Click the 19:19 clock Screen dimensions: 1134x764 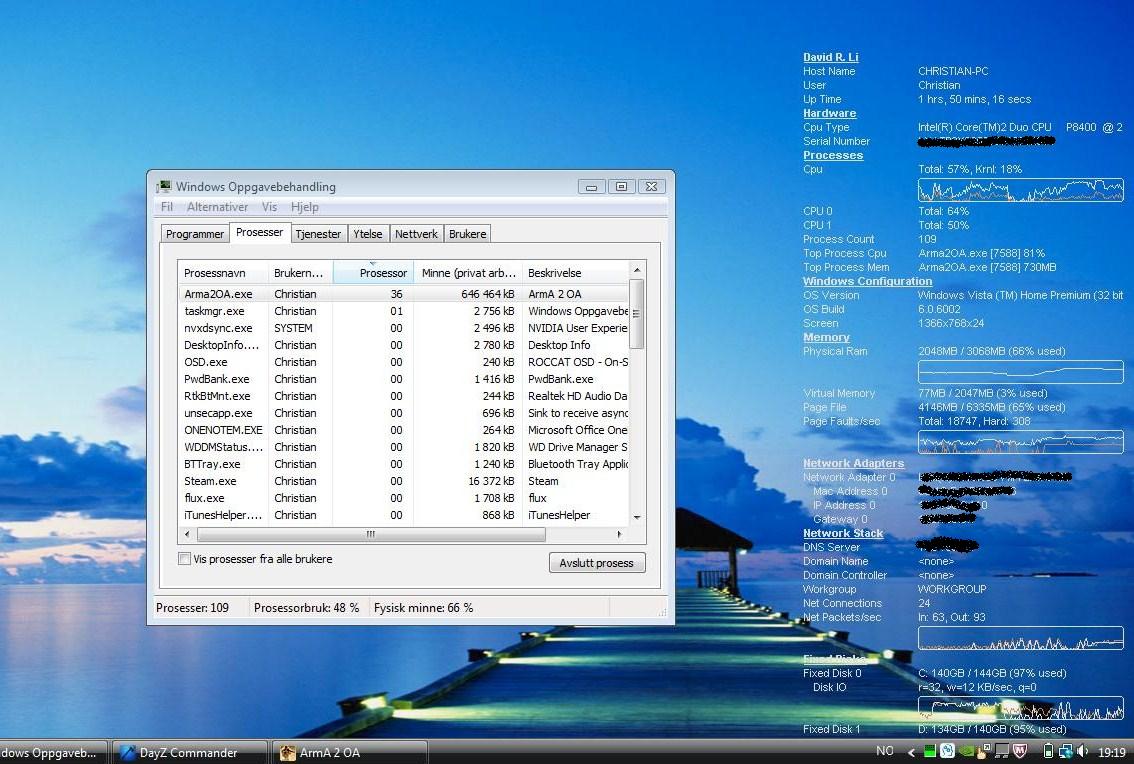click(1112, 752)
